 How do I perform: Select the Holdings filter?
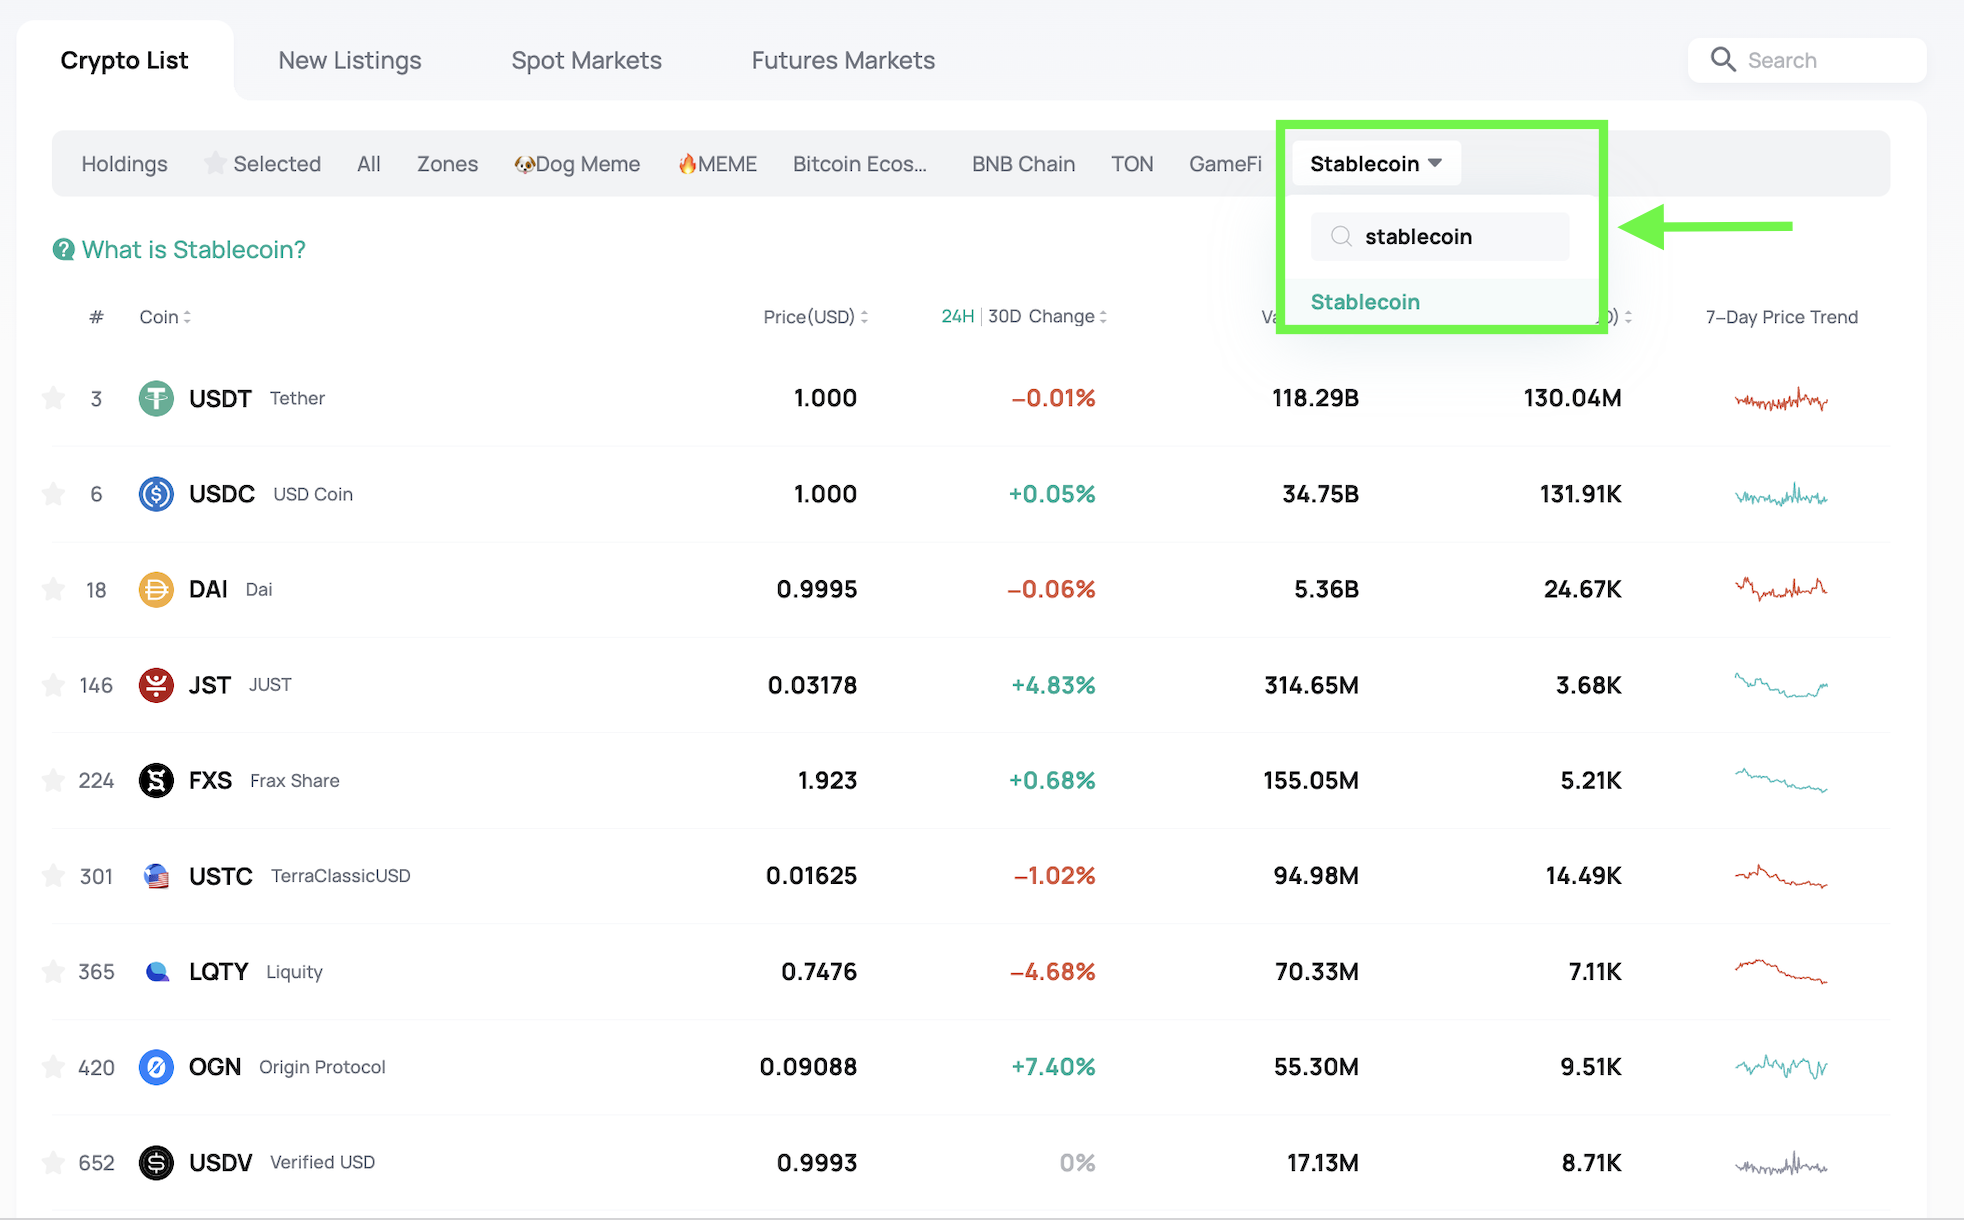[124, 163]
